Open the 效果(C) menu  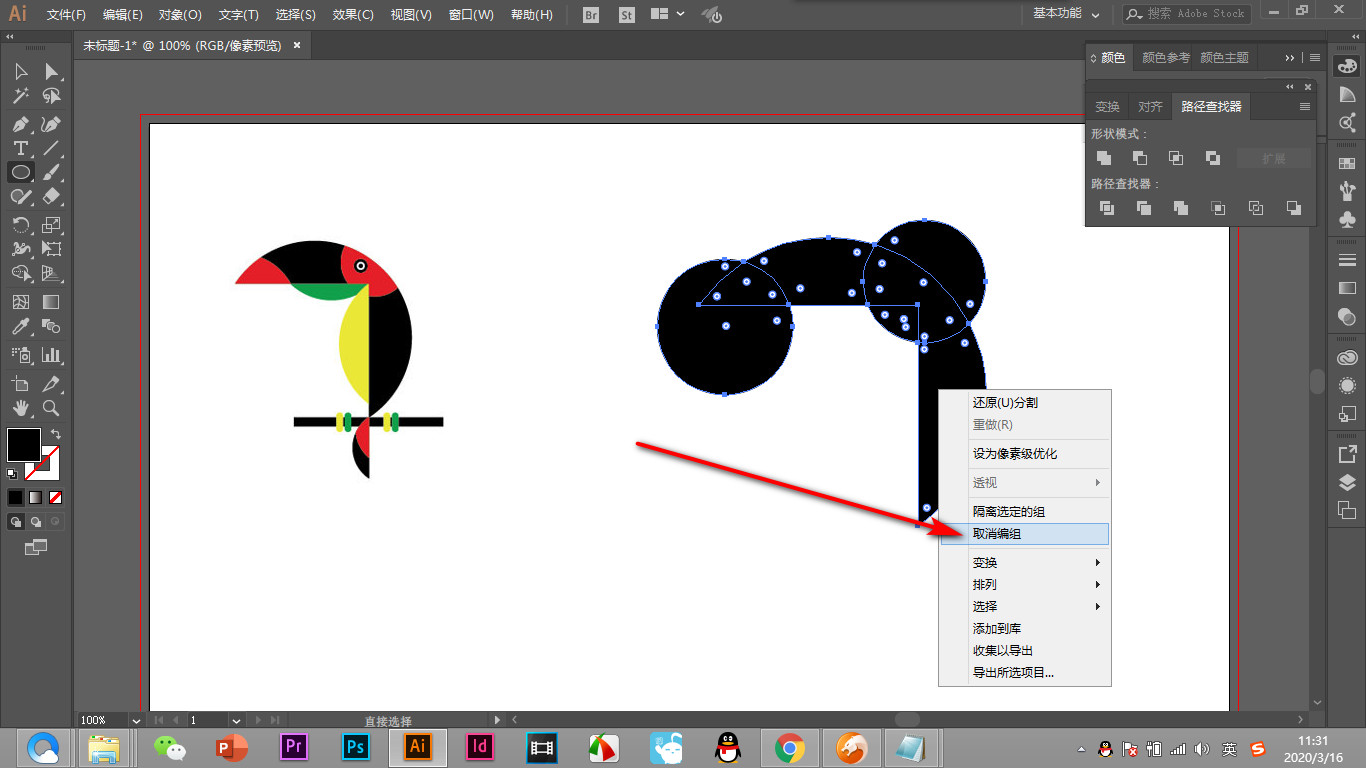pyautogui.click(x=353, y=15)
